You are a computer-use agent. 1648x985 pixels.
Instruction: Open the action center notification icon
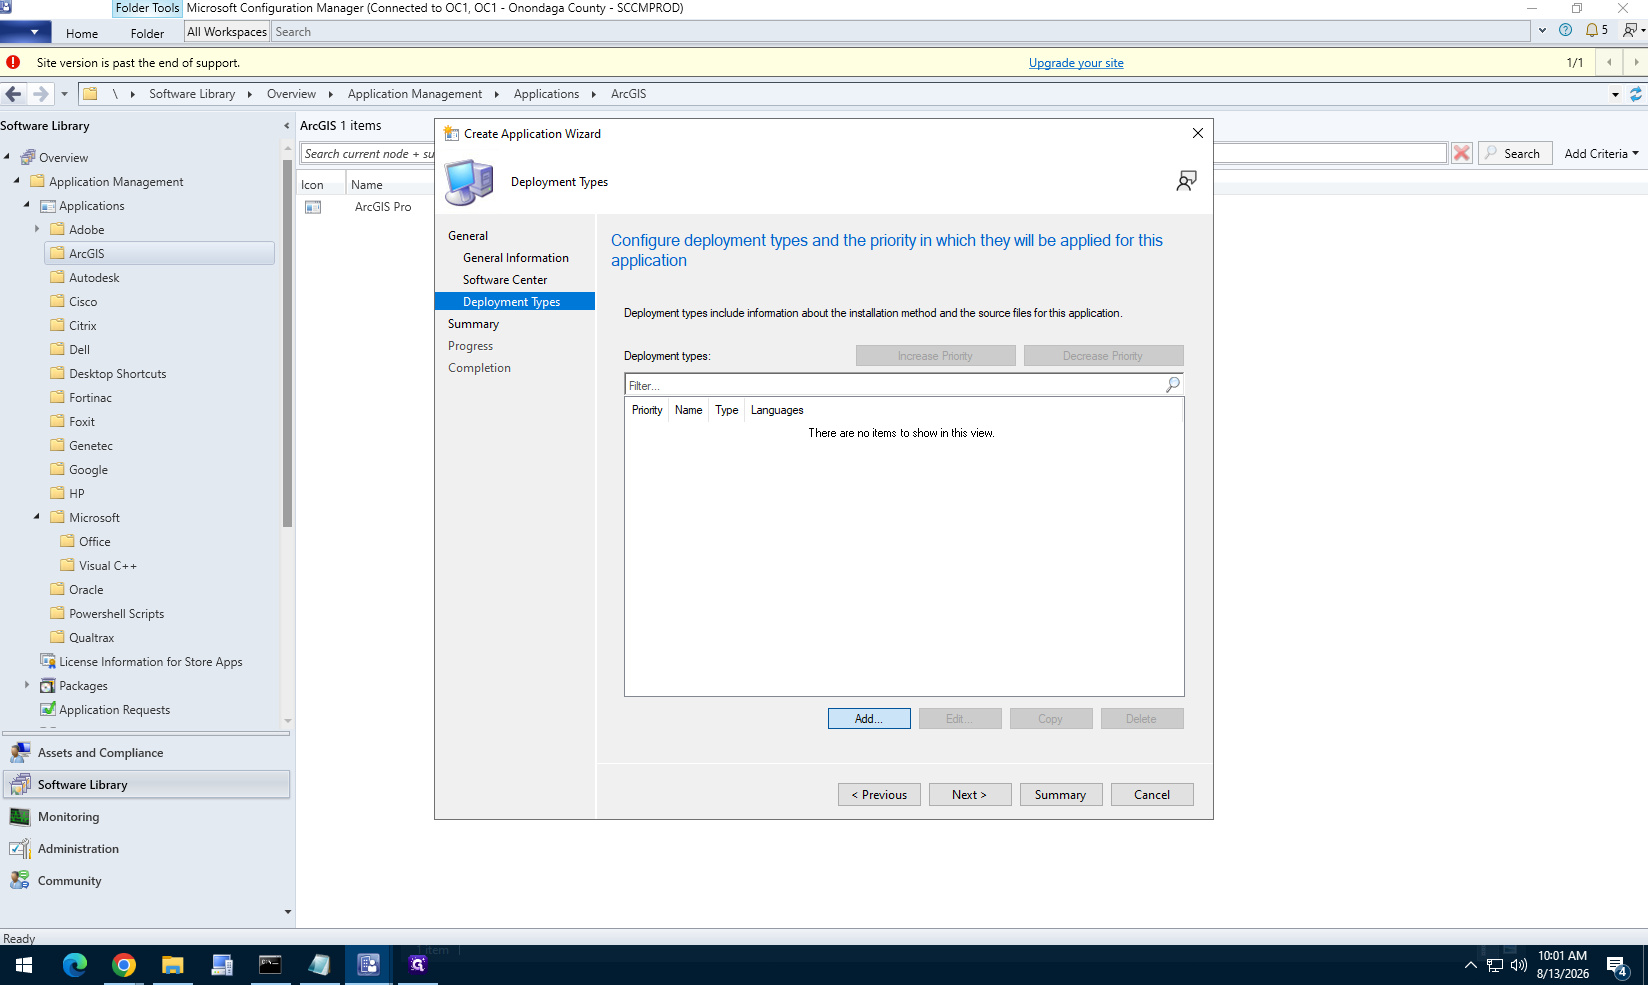(1617, 966)
